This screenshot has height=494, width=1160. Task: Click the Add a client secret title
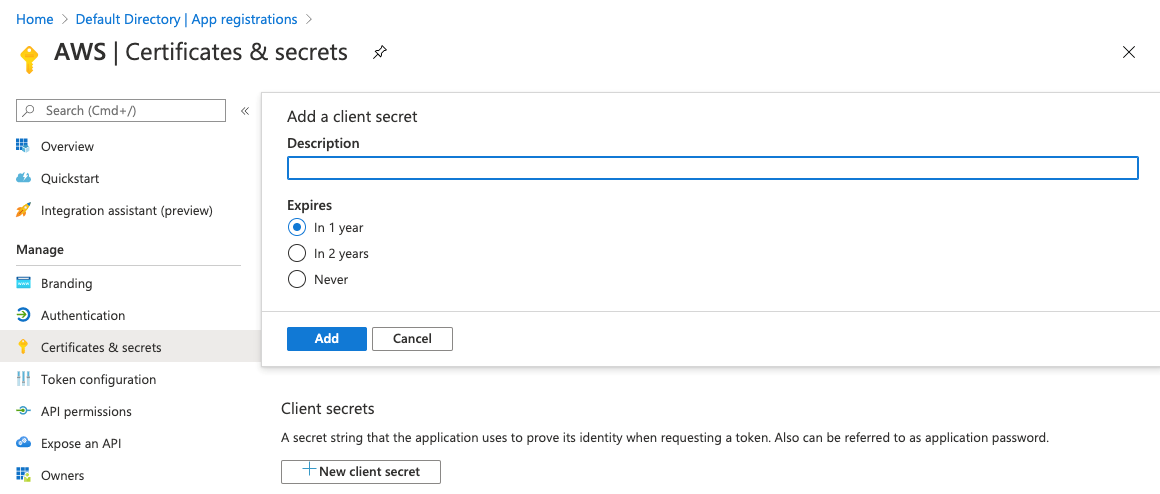(352, 116)
